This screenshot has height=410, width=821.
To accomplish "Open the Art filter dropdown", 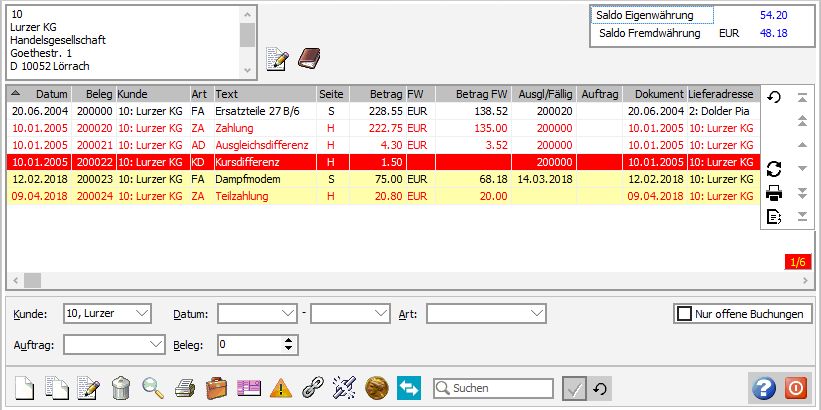I will 538,314.
